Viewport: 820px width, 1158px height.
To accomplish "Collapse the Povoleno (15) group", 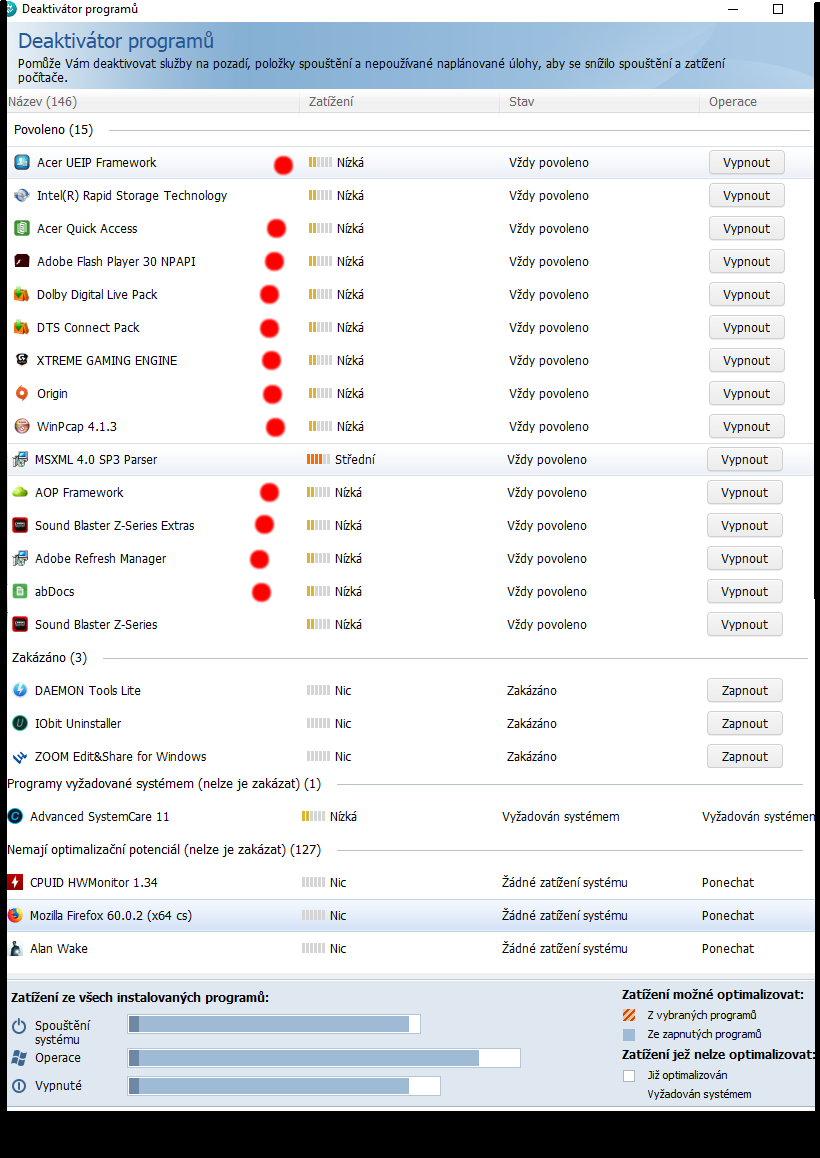I will click(x=53, y=130).
